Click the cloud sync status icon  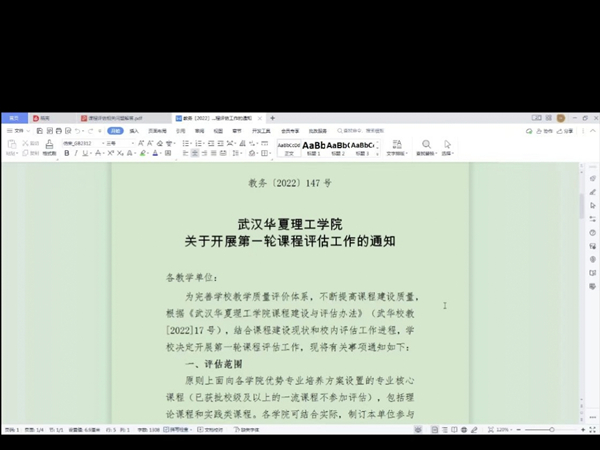click(x=529, y=131)
